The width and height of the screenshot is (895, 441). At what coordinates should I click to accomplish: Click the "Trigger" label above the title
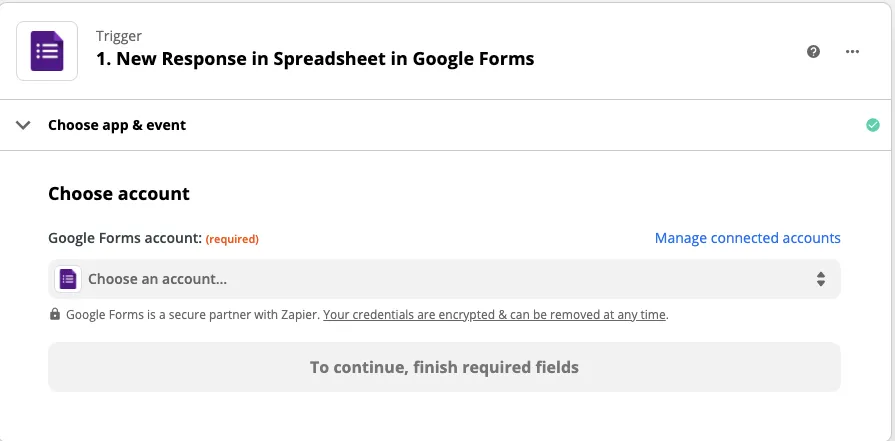click(118, 36)
